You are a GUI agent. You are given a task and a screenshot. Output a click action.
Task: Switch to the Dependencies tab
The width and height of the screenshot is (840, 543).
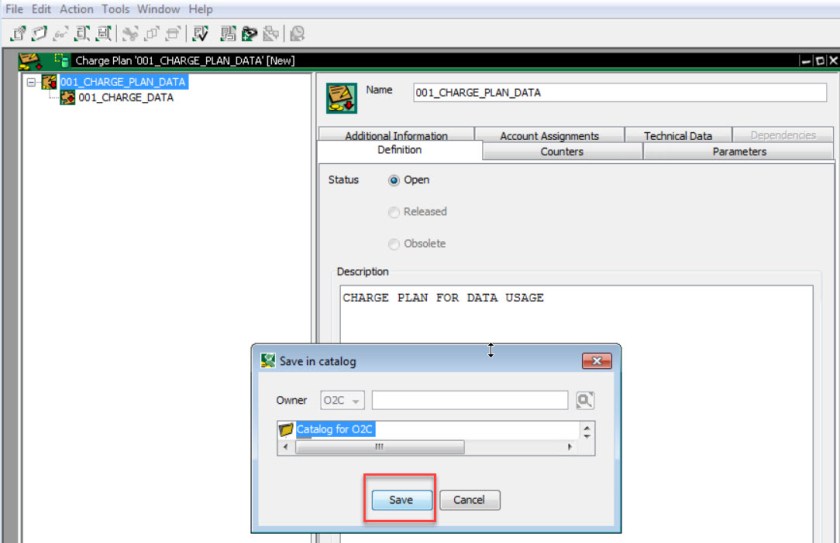pyautogui.click(x=783, y=135)
